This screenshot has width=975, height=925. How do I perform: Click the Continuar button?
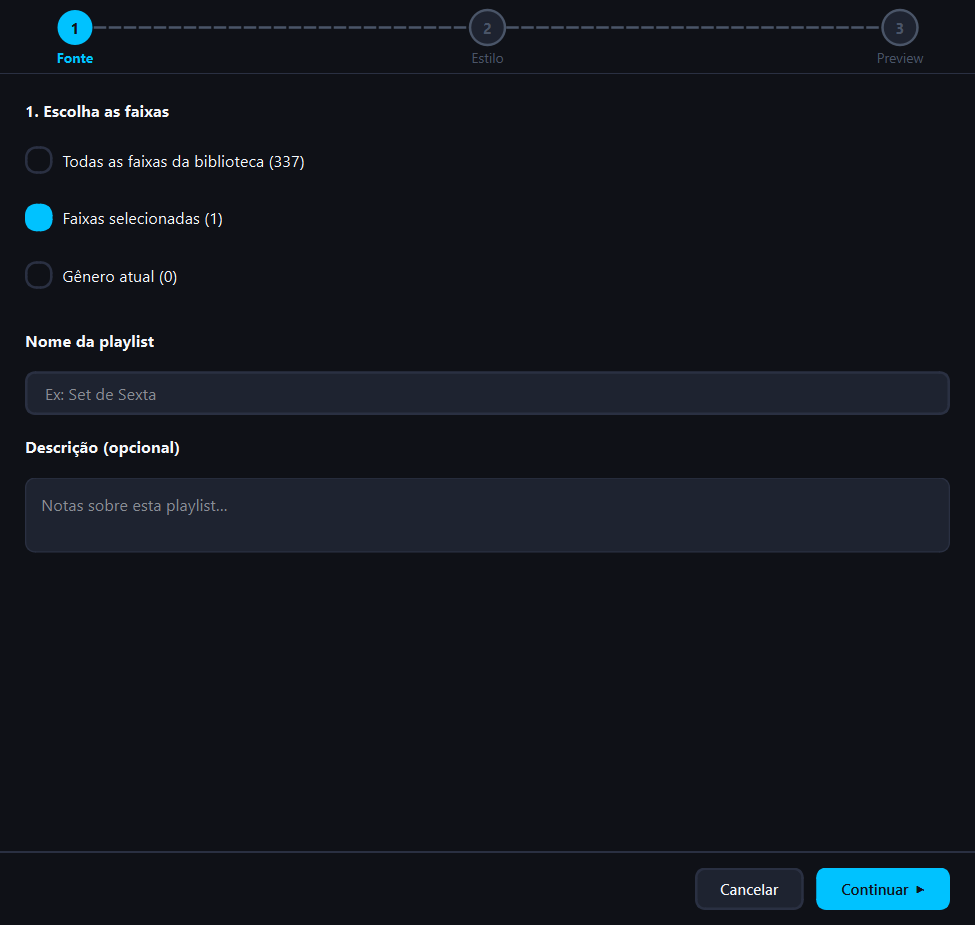click(x=882, y=889)
